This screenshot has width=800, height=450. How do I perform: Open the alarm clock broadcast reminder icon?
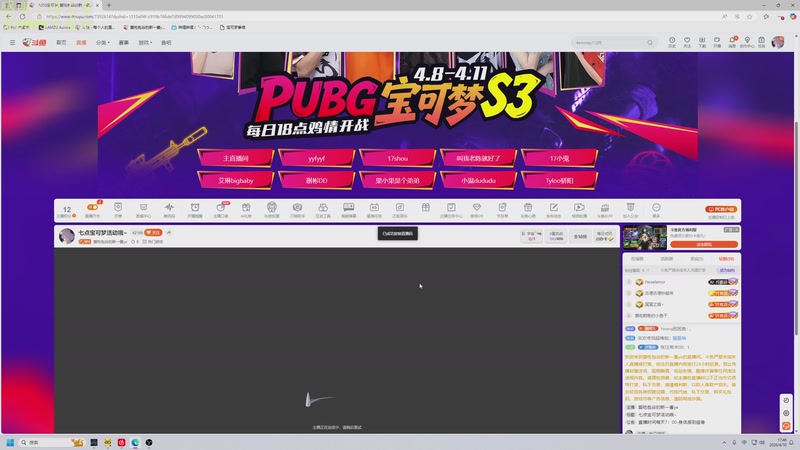[x=195, y=209]
